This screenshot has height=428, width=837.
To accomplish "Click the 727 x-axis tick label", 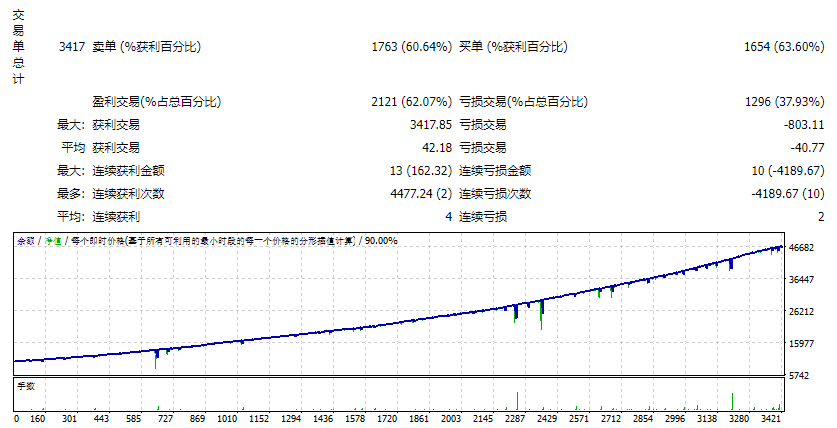I will coord(165,419).
